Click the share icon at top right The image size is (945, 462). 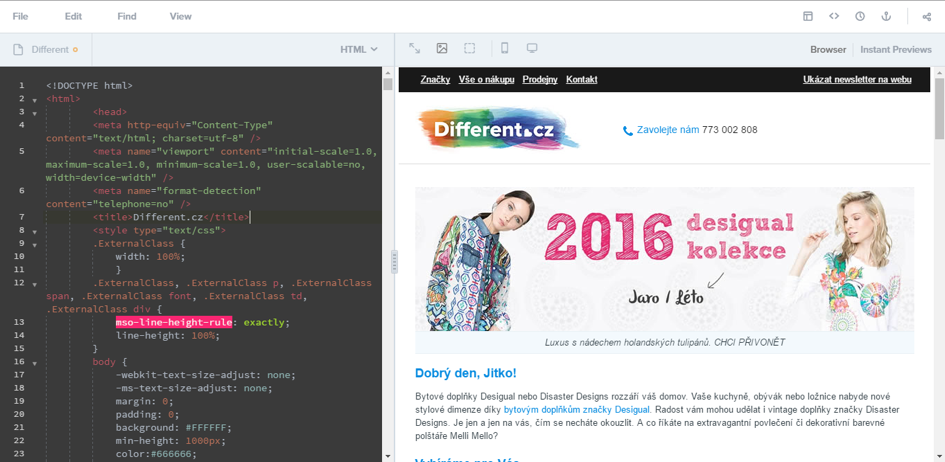pyautogui.click(x=927, y=16)
